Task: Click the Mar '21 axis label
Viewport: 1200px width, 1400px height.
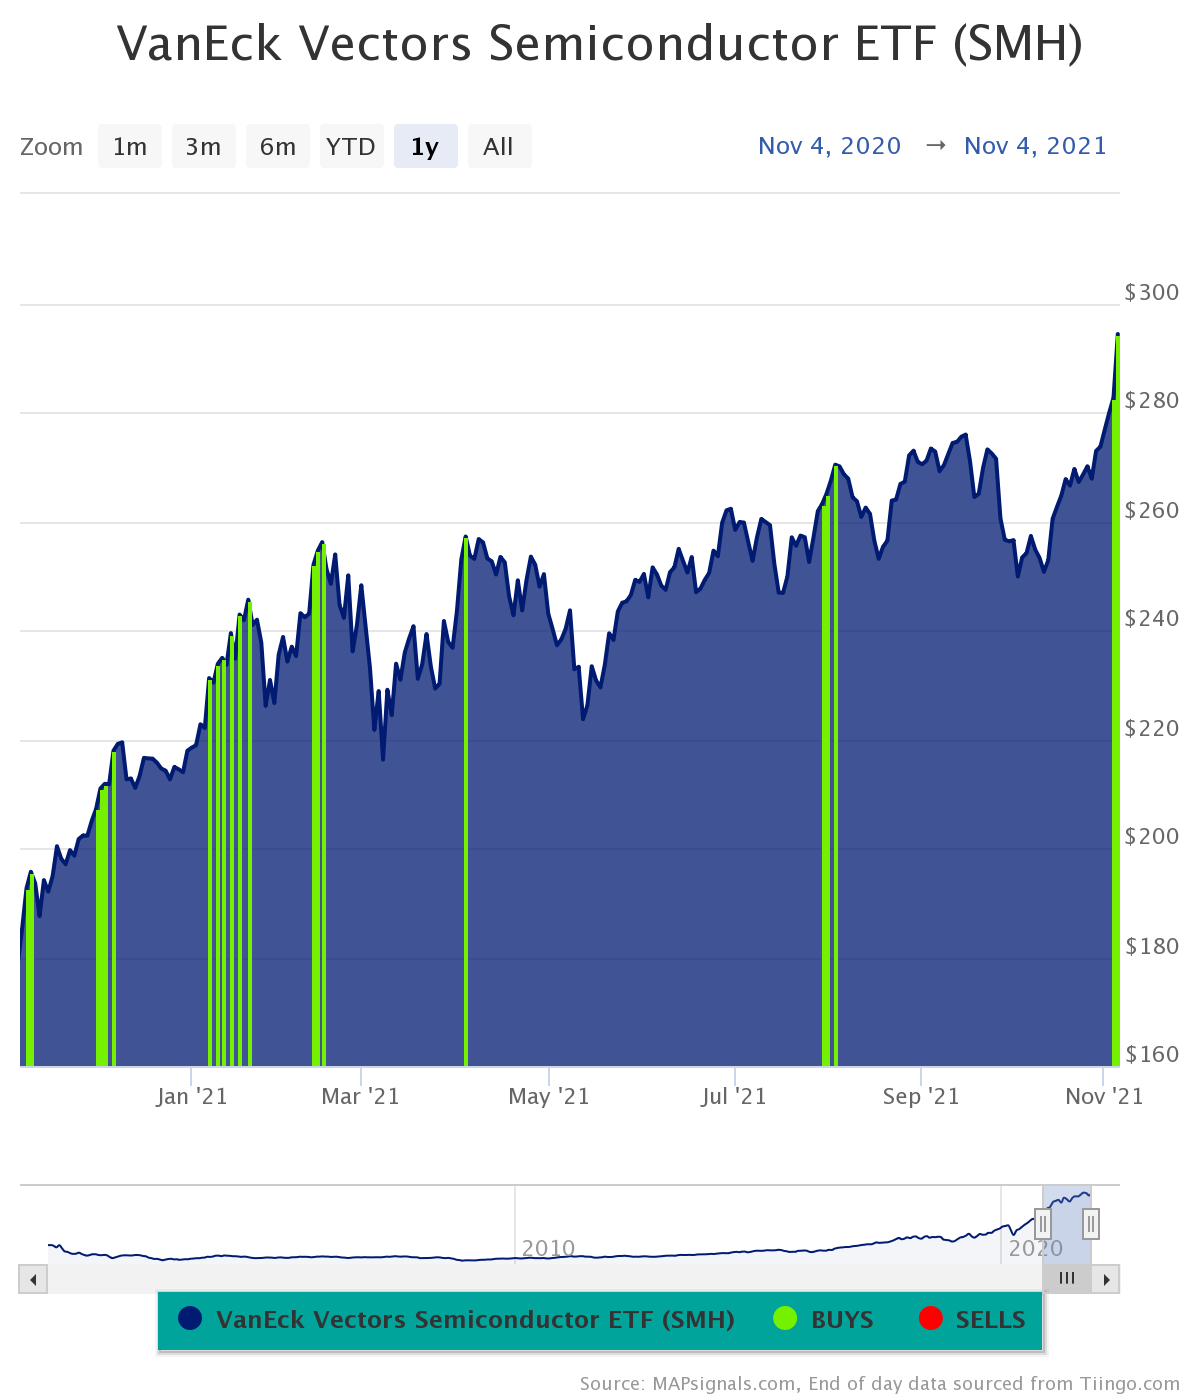Action: (x=360, y=1097)
